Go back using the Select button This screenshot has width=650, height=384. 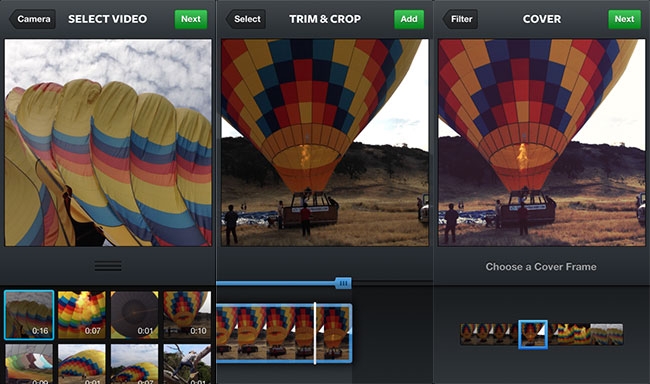tap(246, 19)
